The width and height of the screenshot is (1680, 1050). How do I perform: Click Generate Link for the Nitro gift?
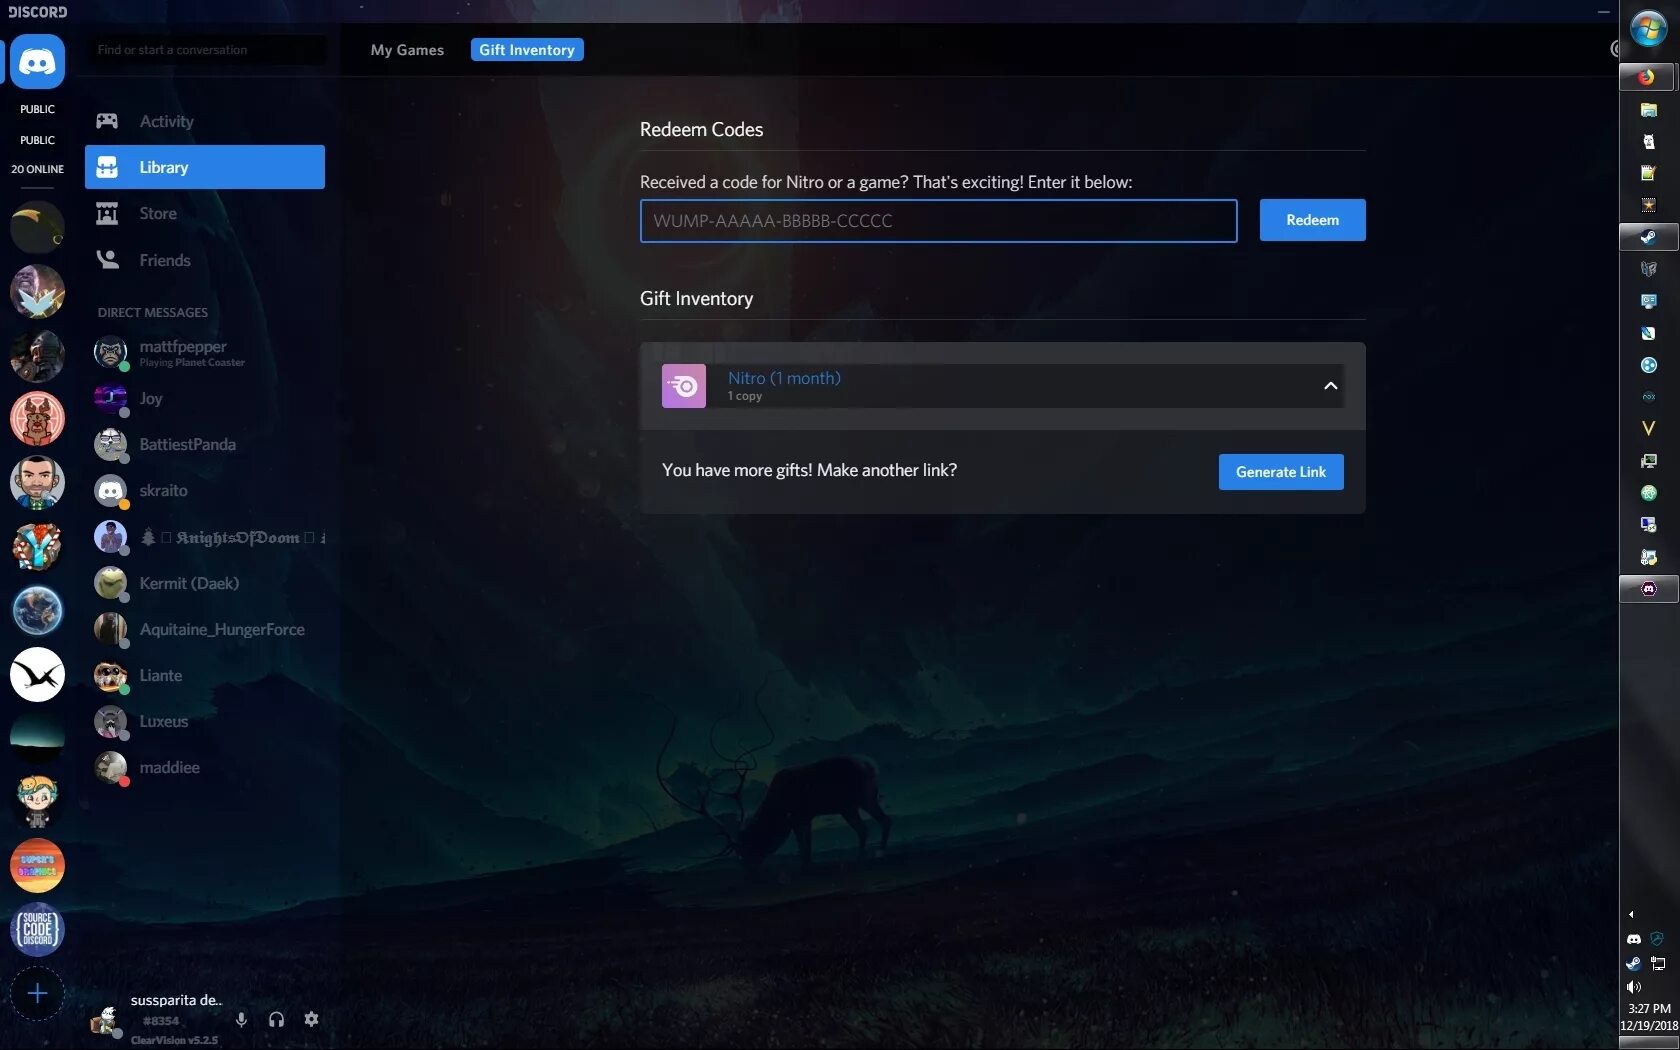pyautogui.click(x=1281, y=472)
